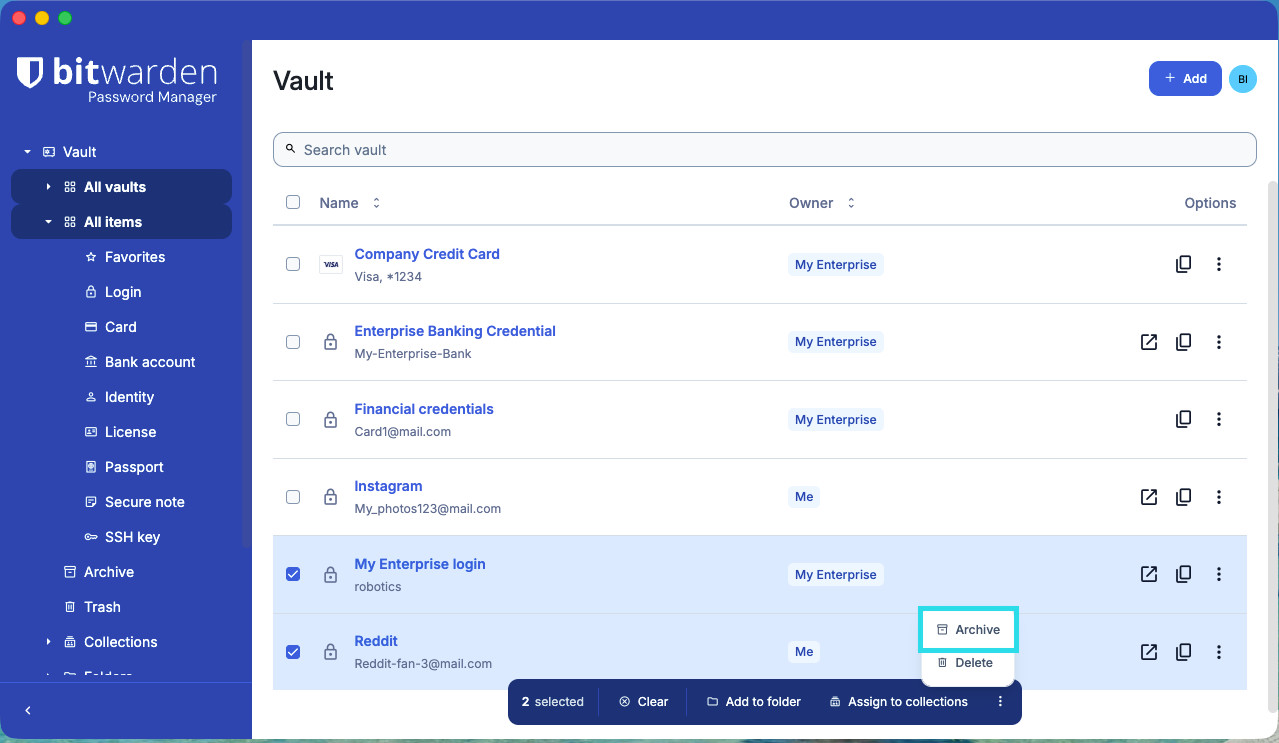Image resolution: width=1279 pixels, height=743 pixels.
Task: Launch the Instagram login link icon
Action: tap(1149, 497)
